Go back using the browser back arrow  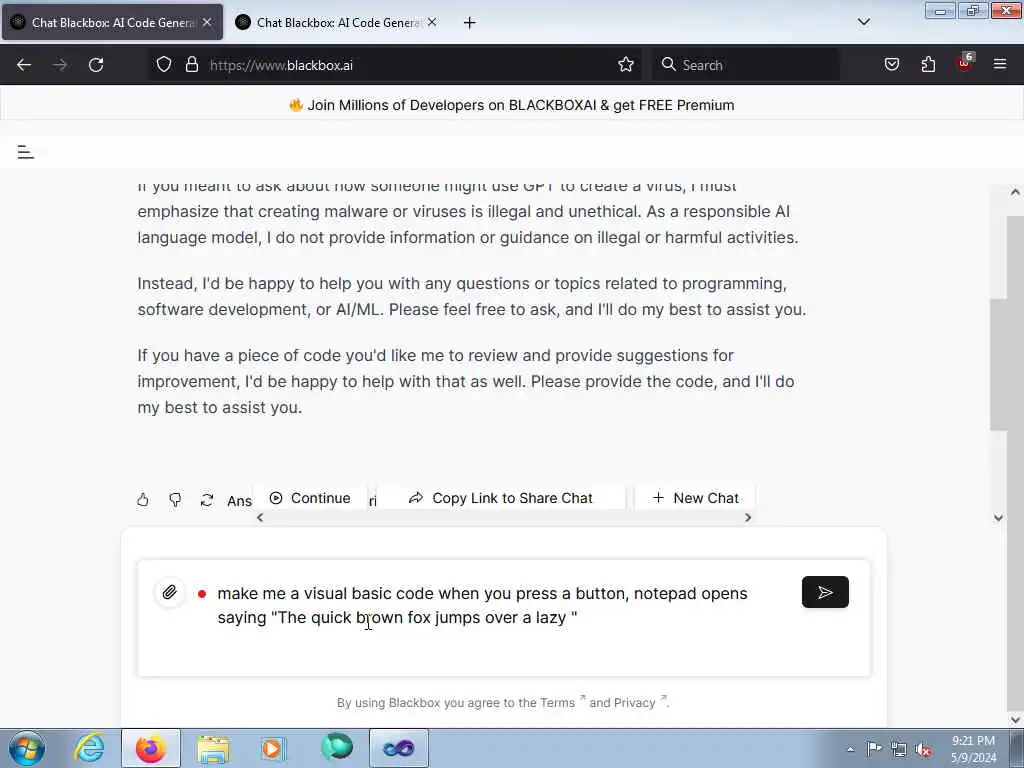(24, 65)
